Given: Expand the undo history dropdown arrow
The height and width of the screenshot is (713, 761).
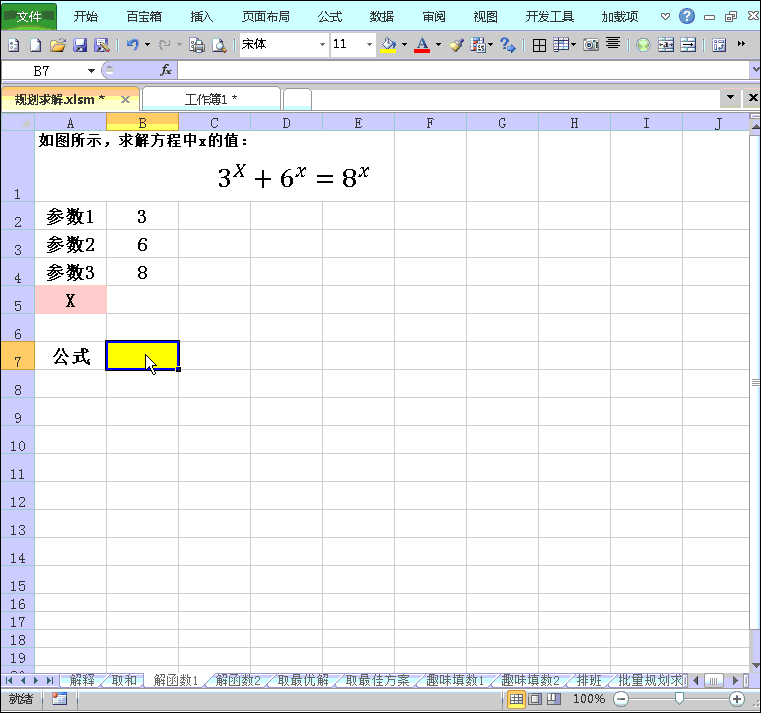Looking at the screenshot, I should pos(147,45).
